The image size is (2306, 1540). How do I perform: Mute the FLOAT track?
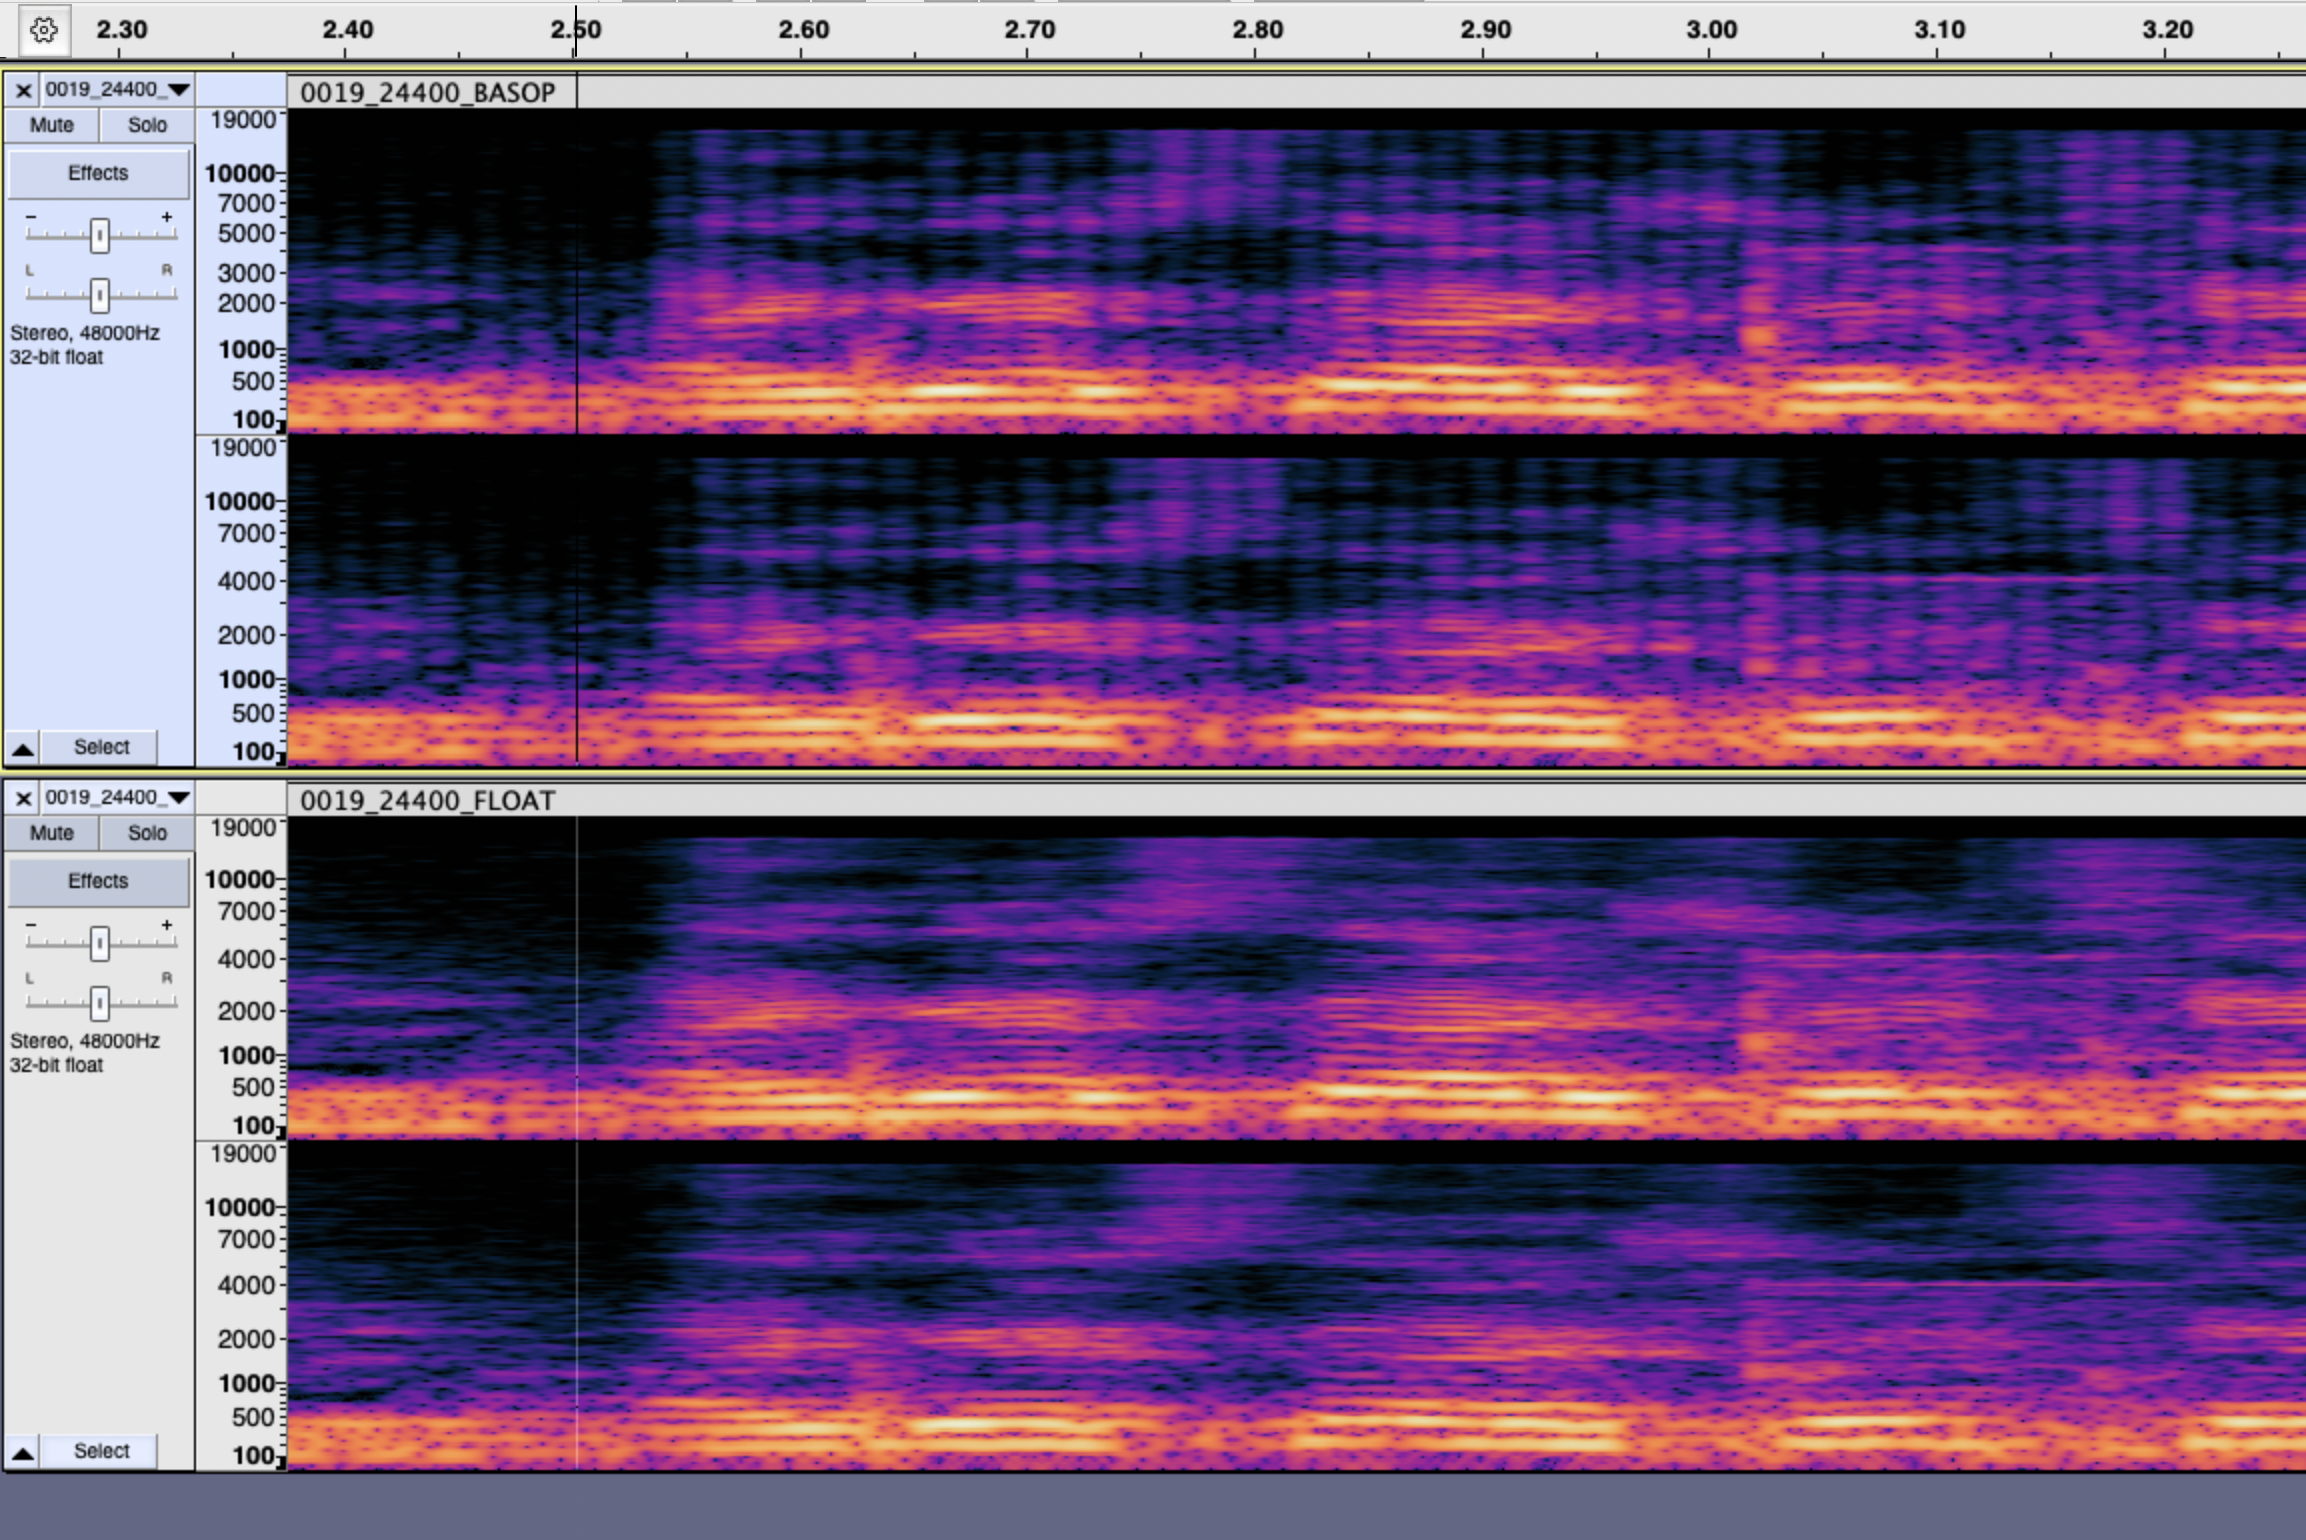[51, 833]
